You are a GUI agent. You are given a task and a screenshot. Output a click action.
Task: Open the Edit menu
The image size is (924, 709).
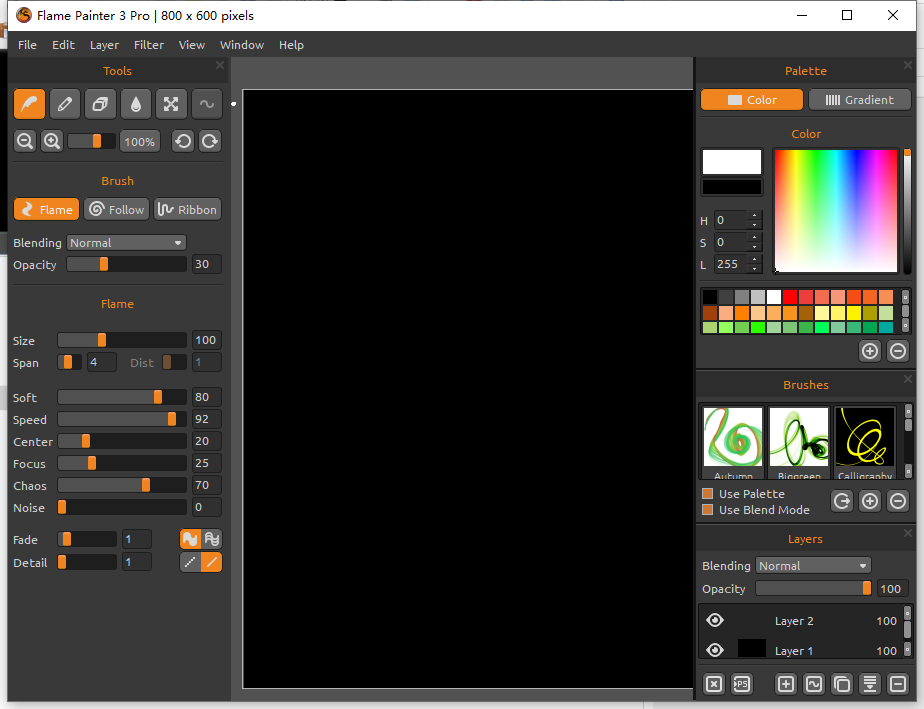[x=63, y=45]
